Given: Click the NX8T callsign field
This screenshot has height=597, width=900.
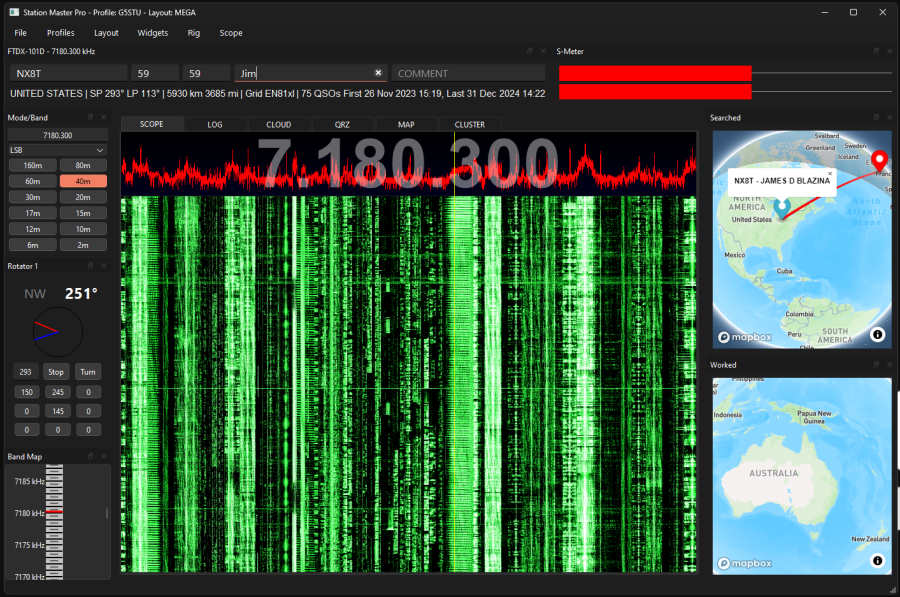Looking at the screenshot, I should coord(68,73).
